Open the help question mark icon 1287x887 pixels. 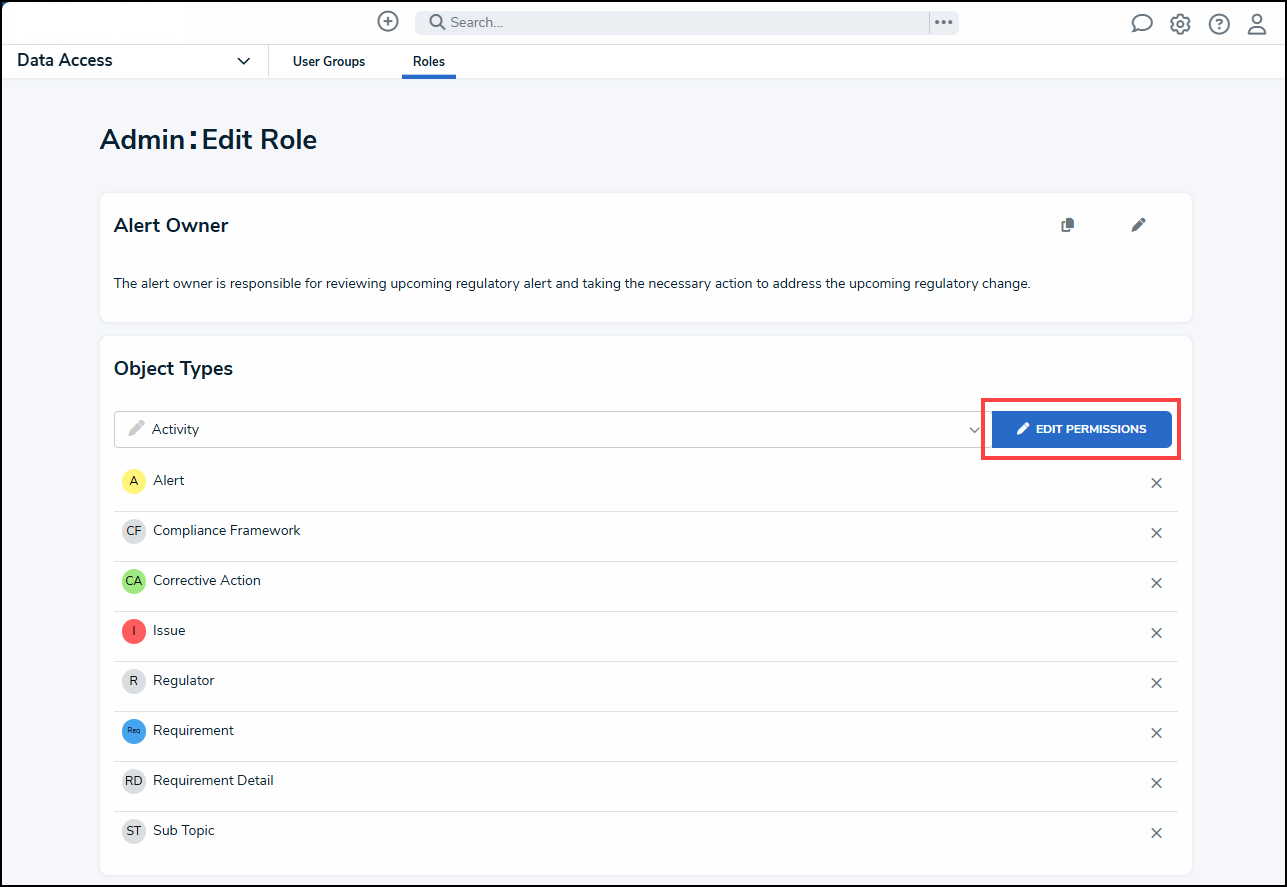tap(1219, 24)
